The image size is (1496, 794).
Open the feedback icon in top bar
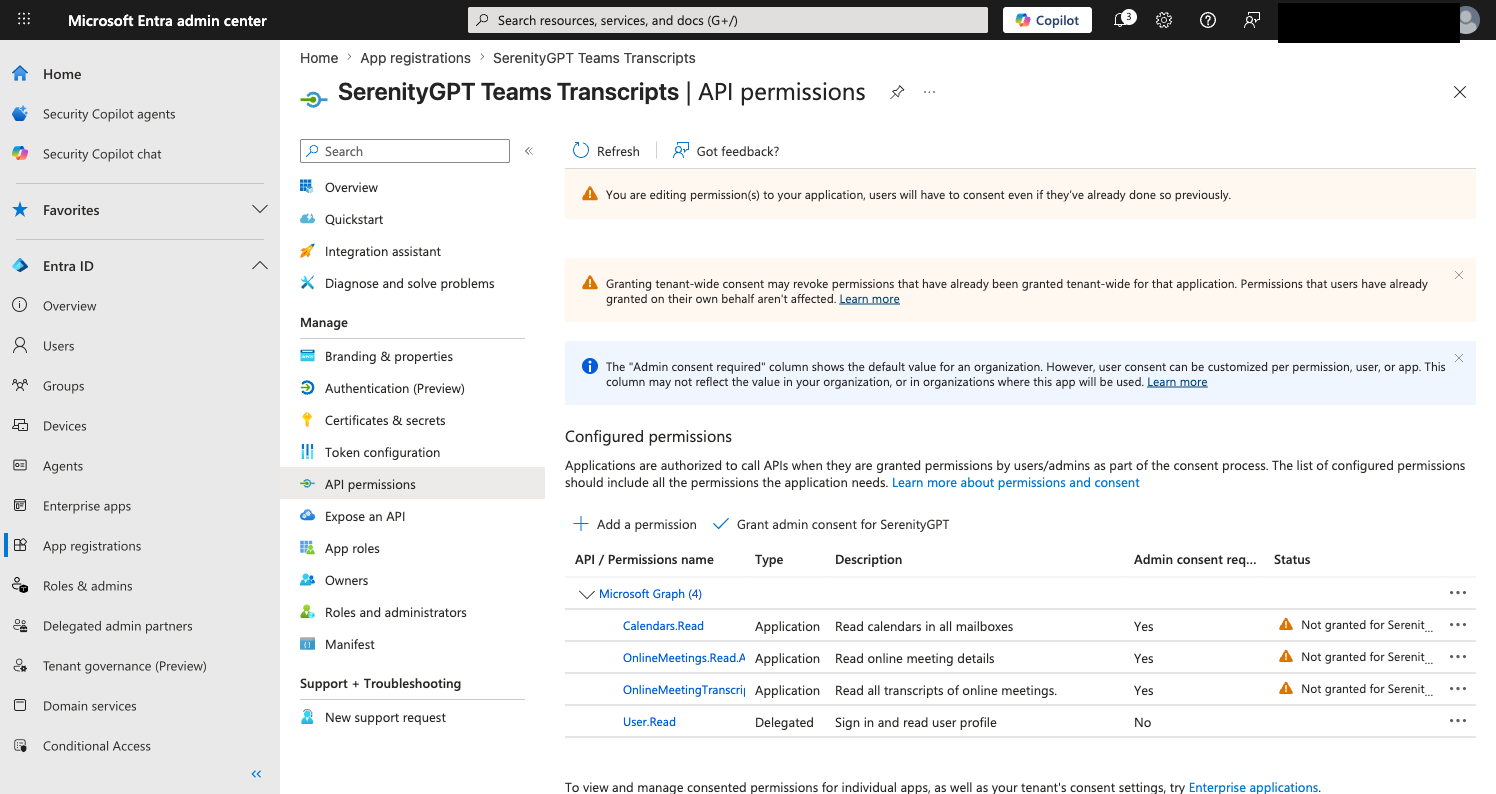(1252, 20)
